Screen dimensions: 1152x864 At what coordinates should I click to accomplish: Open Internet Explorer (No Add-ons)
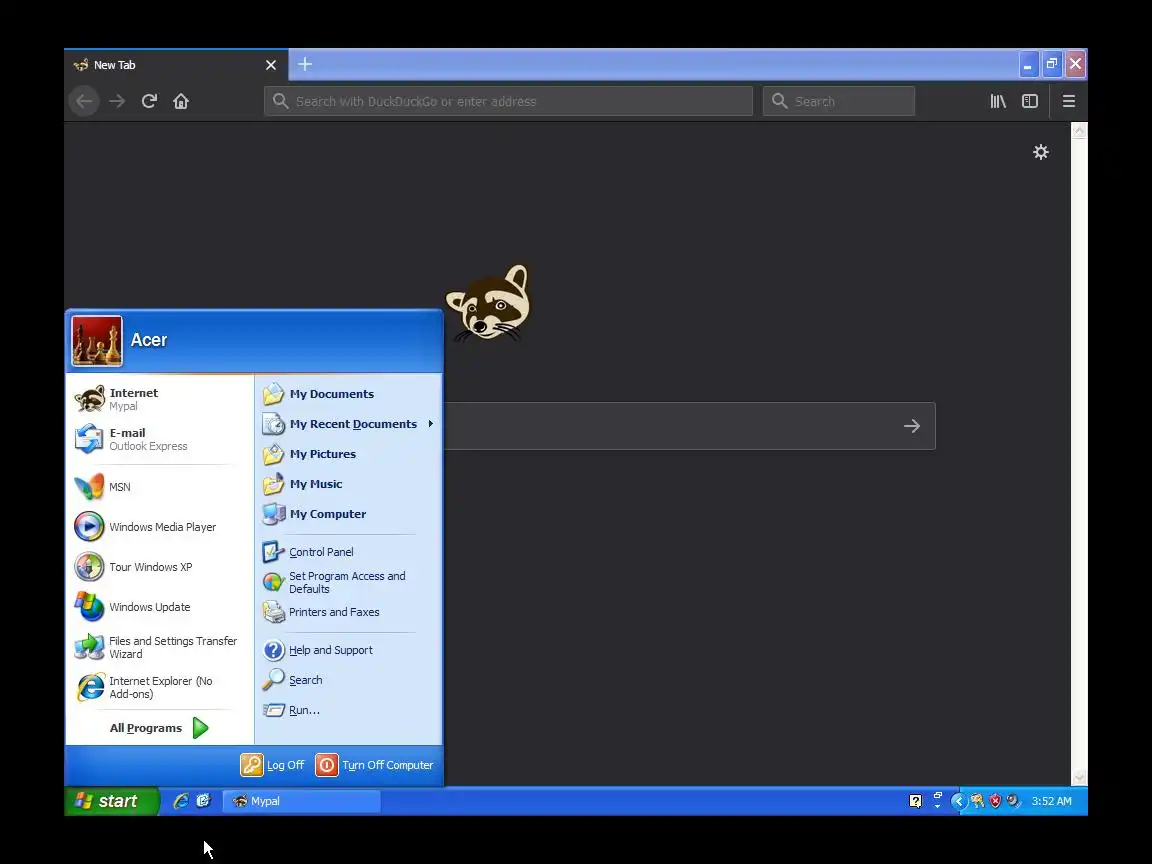pyautogui.click(x=159, y=687)
